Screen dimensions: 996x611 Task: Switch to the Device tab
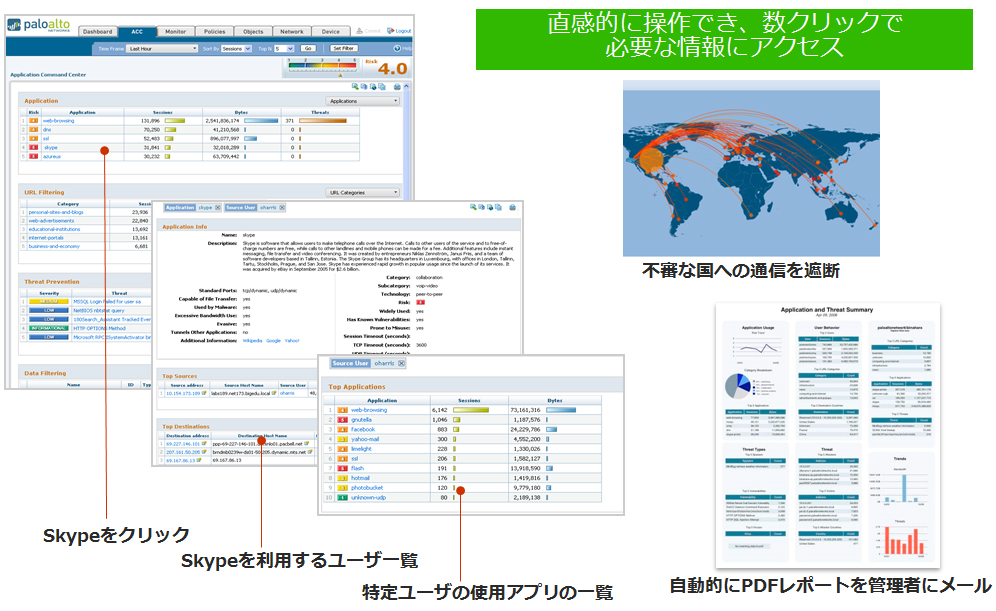pyautogui.click(x=330, y=31)
